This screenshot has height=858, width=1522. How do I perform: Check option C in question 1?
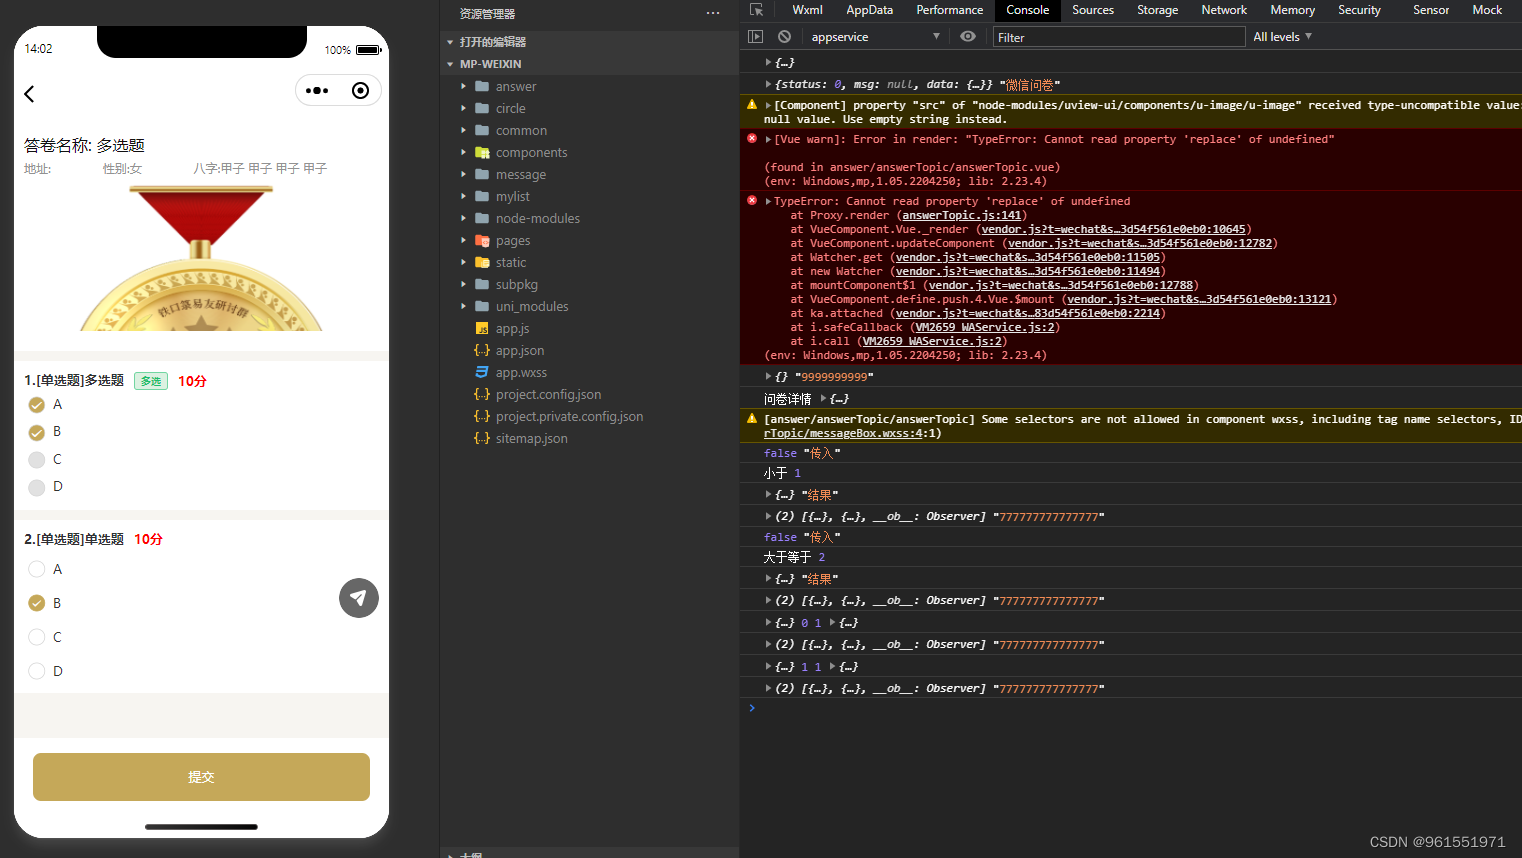point(37,460)
